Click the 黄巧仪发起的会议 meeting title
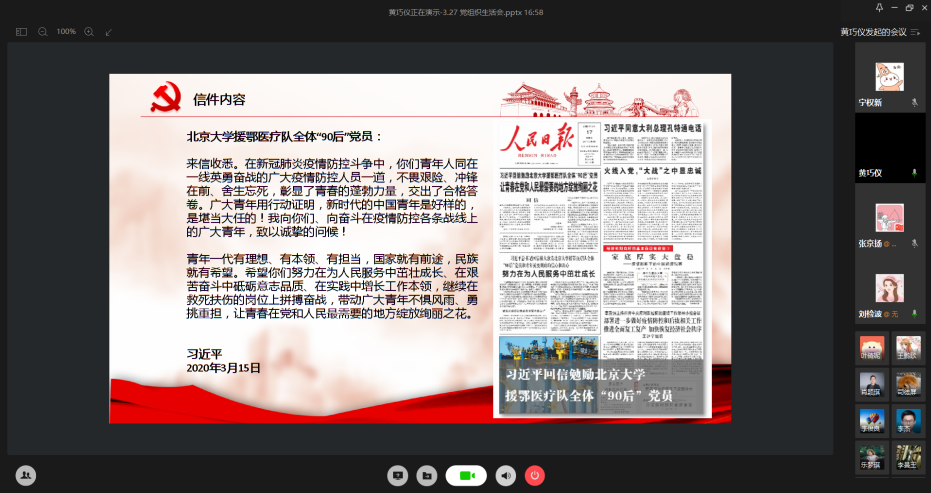Screen dimensions: 931x493 873,32
